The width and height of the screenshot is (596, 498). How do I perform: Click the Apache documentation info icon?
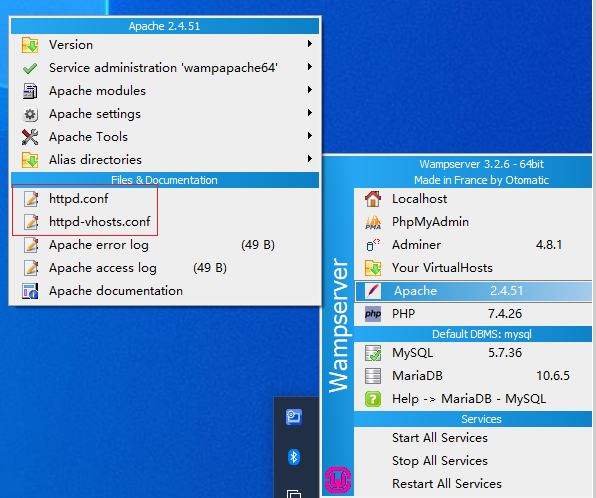coord(30,291)
